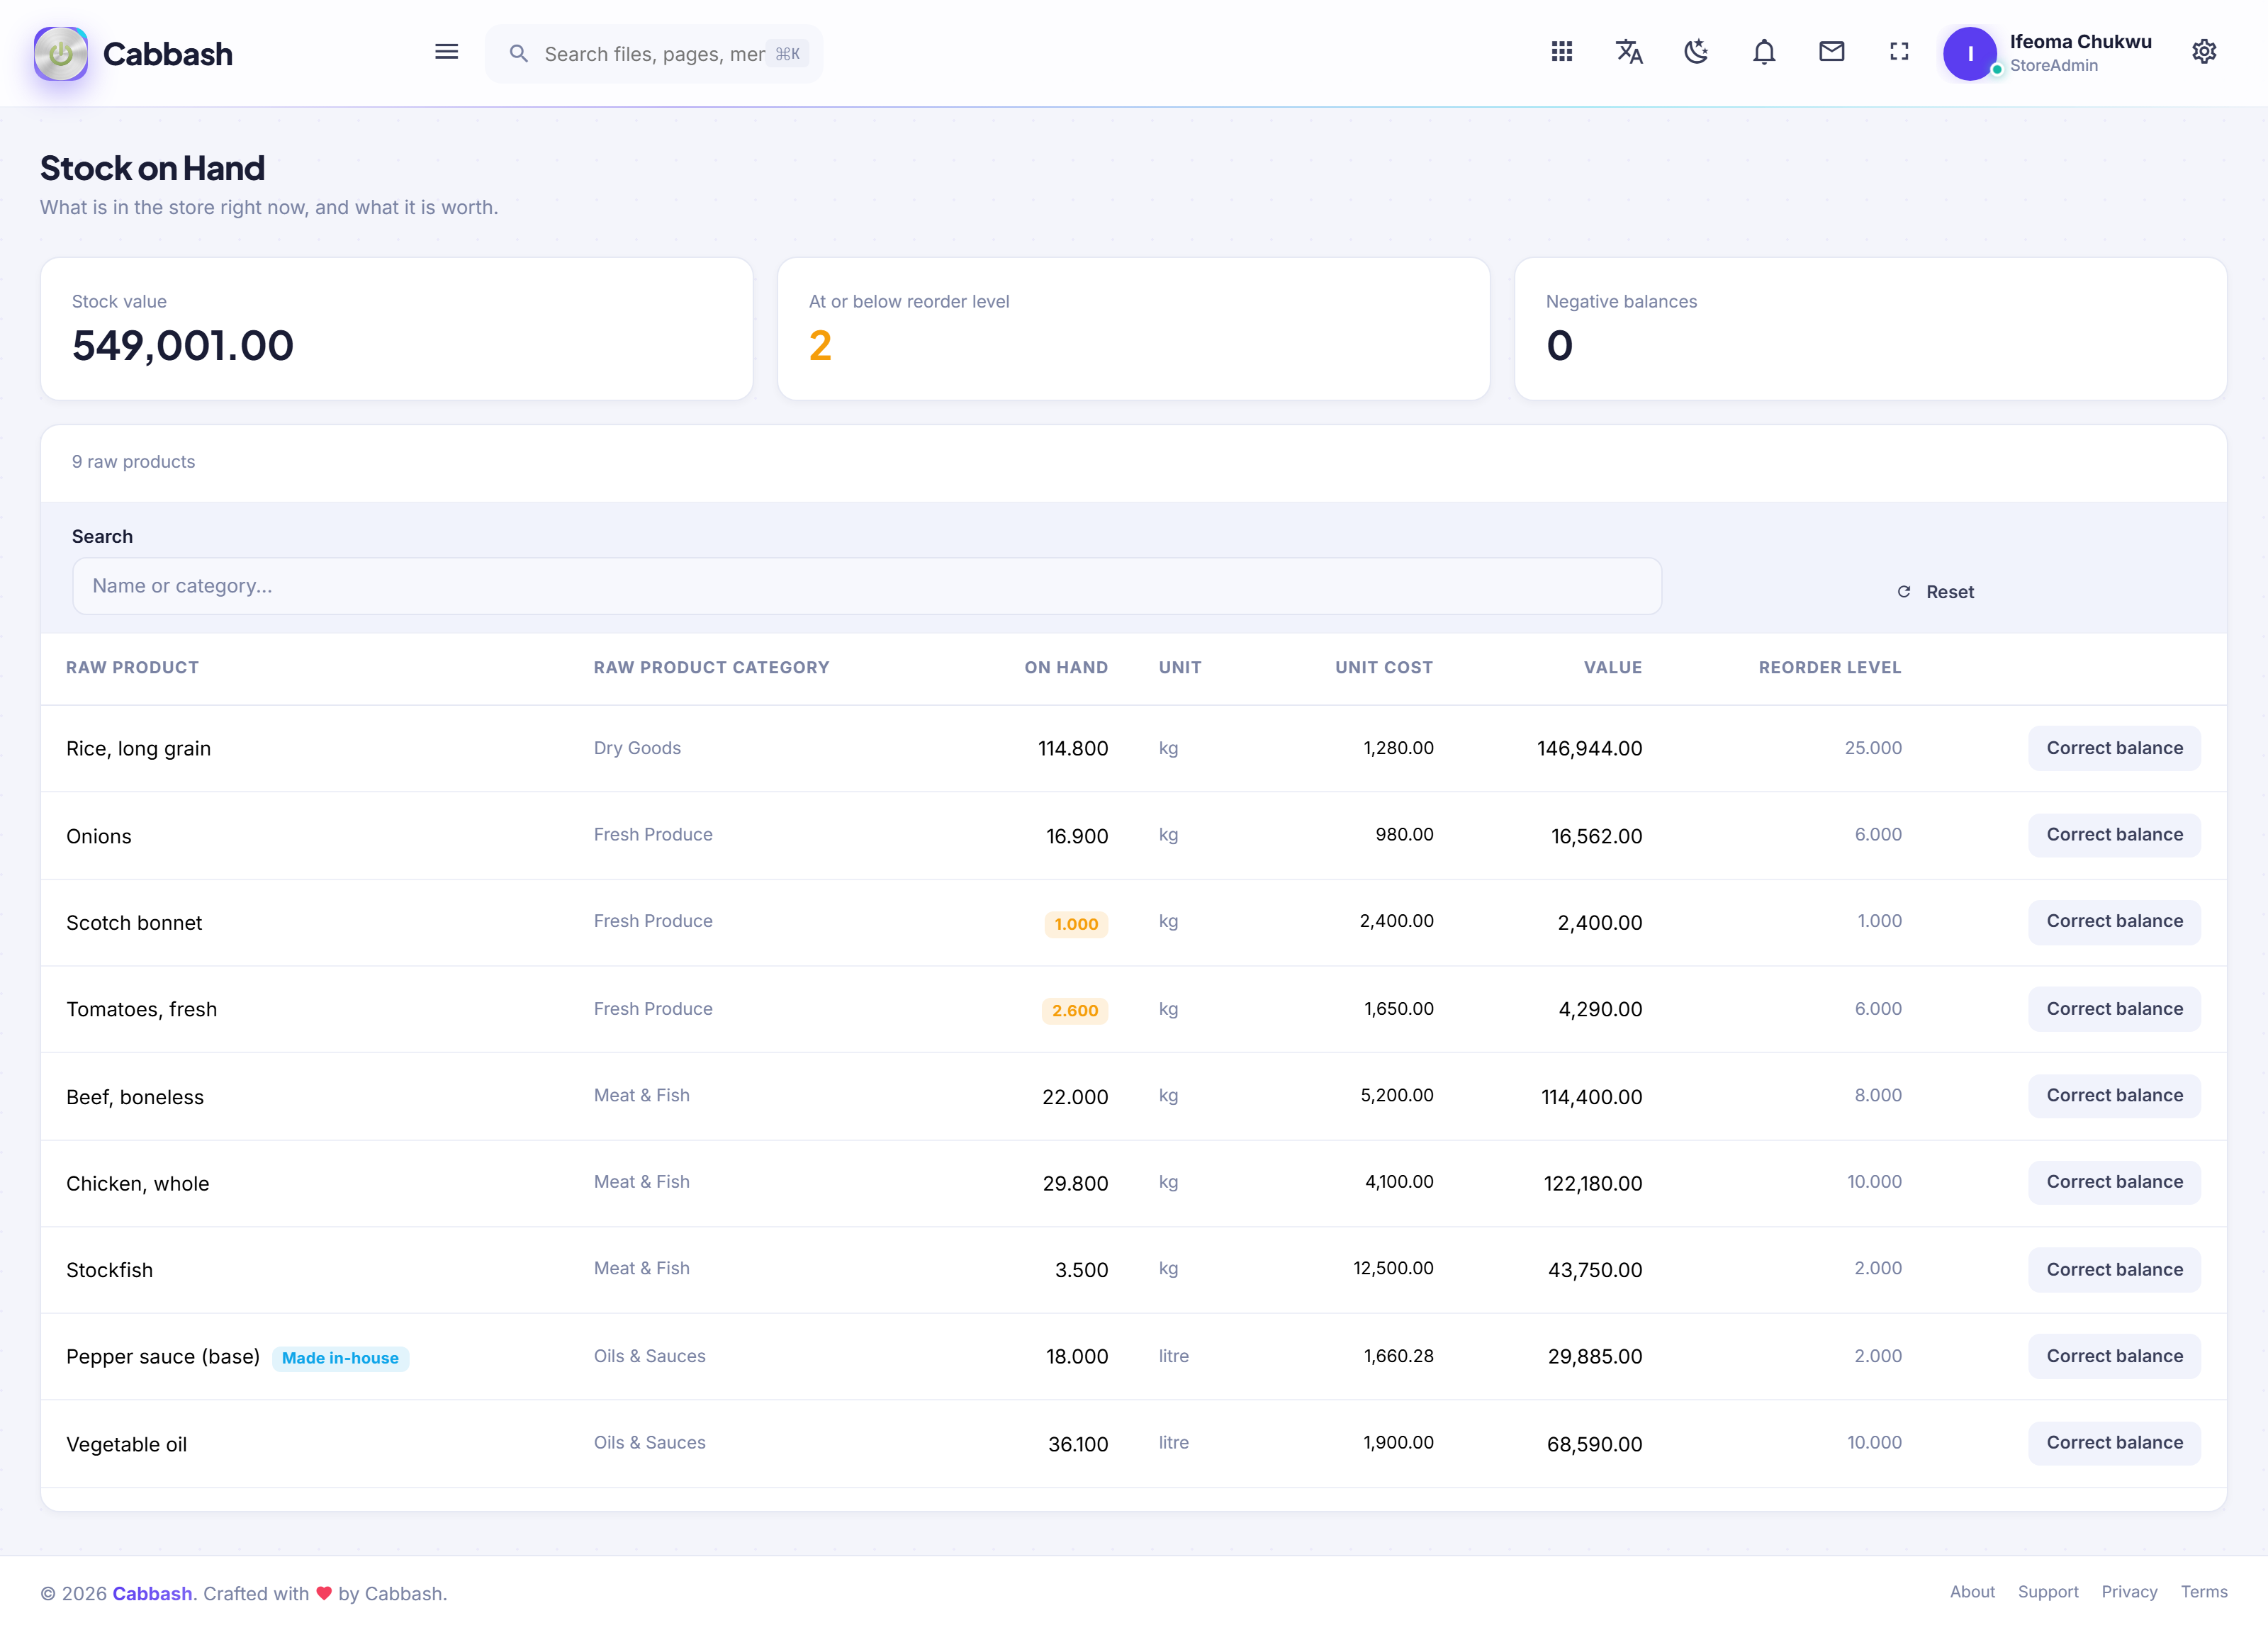
Task: Click the Made in-house badge
Action: click(340, 1358)
